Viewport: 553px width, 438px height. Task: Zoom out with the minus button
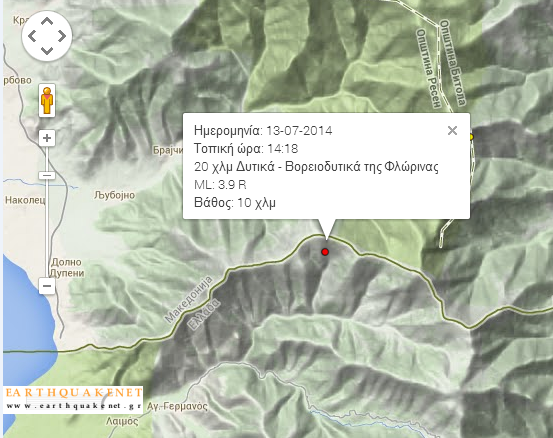(47, 286)
